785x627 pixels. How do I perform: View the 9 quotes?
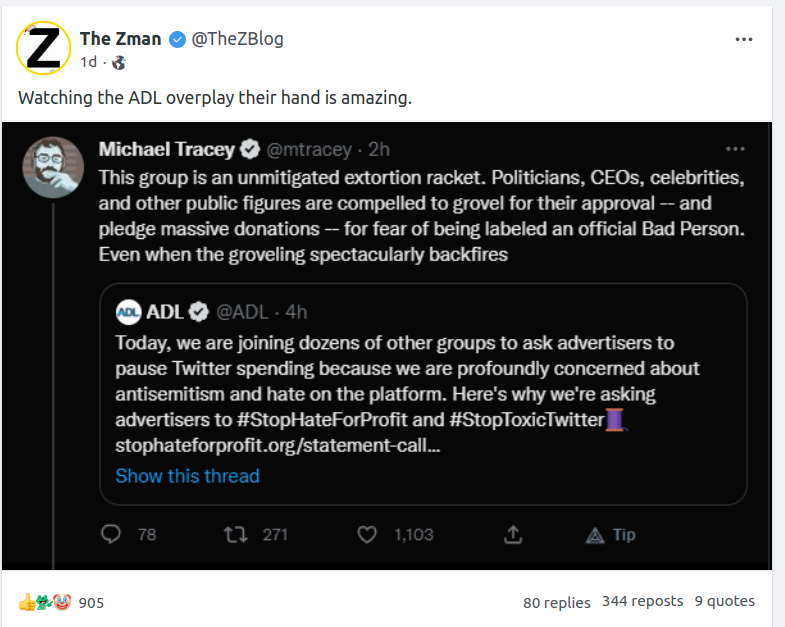coord(724,601)
